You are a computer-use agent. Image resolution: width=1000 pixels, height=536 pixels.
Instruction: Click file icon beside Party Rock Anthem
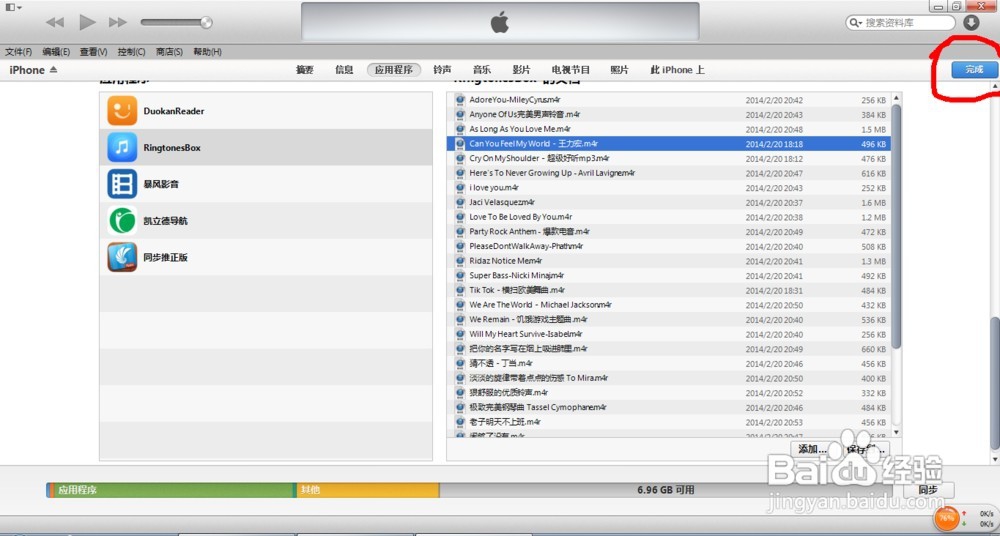(x=460, y=232)
